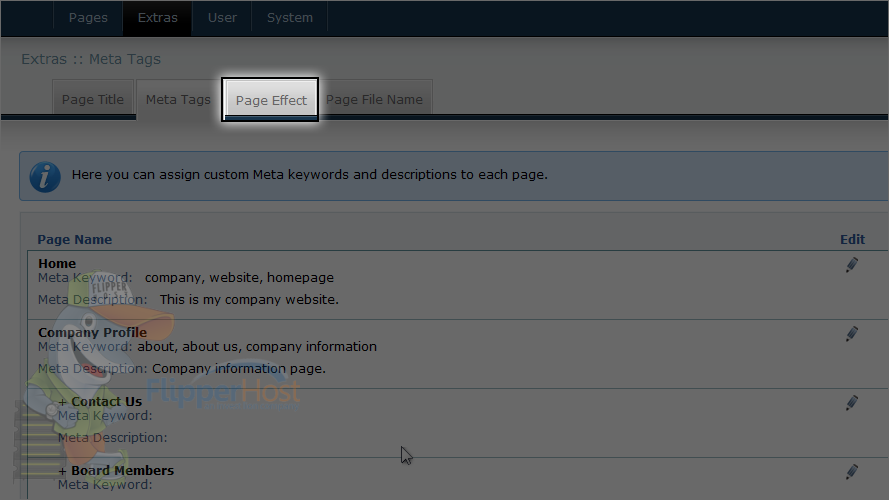Edit Home page meta tags pencil icon

(x=852, y=265)
